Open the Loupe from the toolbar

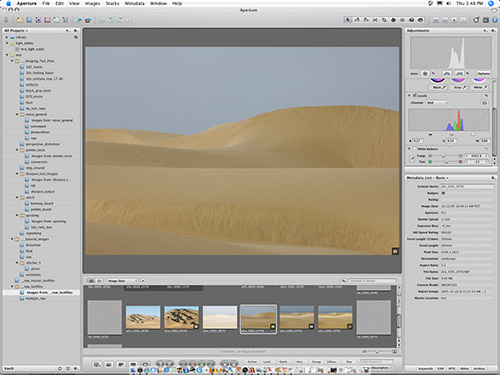coord(476,20)
